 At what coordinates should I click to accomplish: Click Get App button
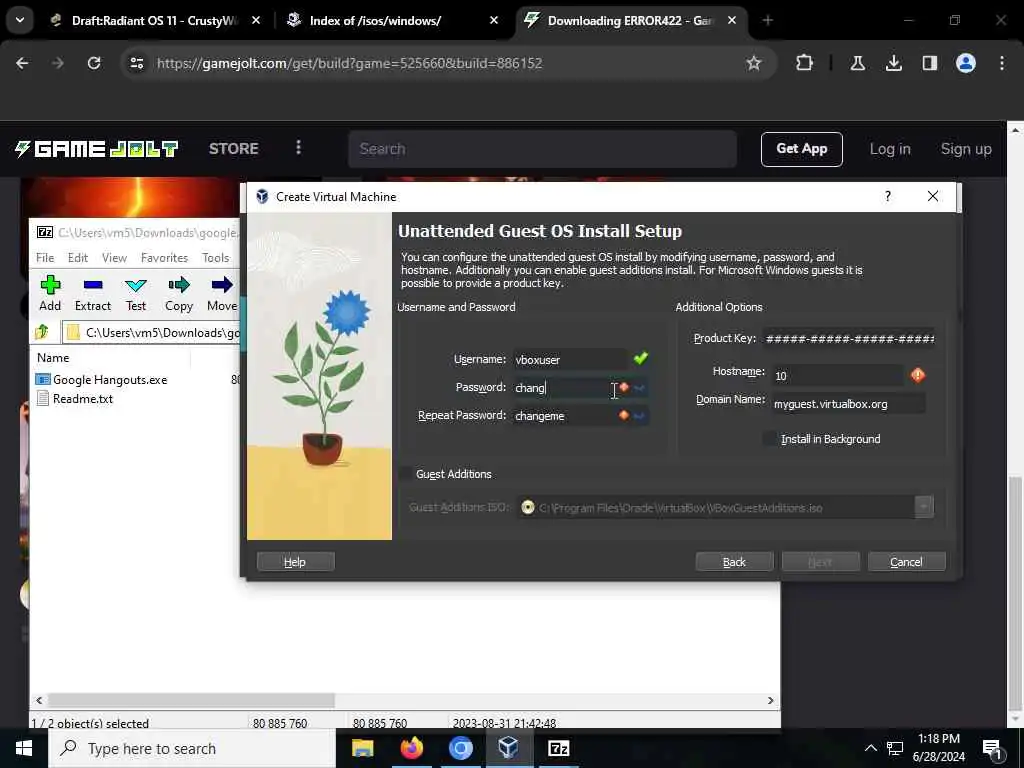point(801,149)
